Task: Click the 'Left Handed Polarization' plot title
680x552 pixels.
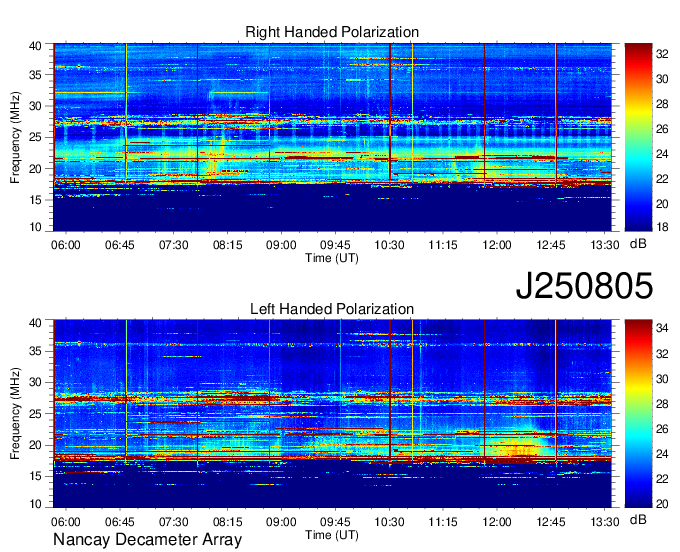Action: [332, 309]
